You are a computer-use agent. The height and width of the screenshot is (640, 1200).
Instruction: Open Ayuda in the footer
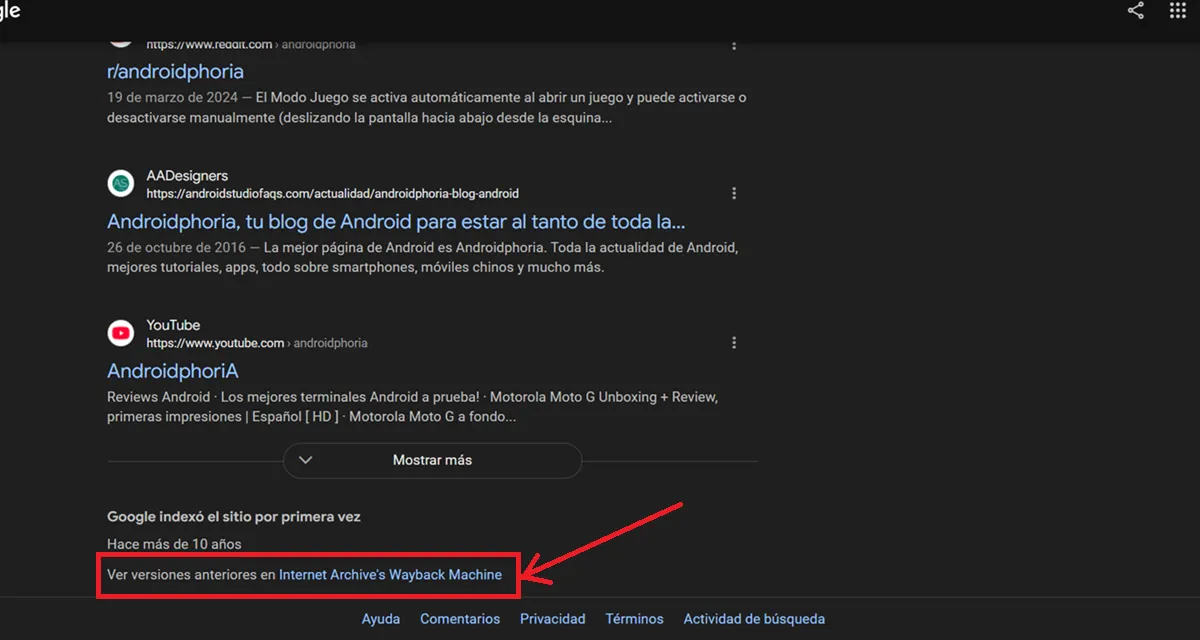381,619
